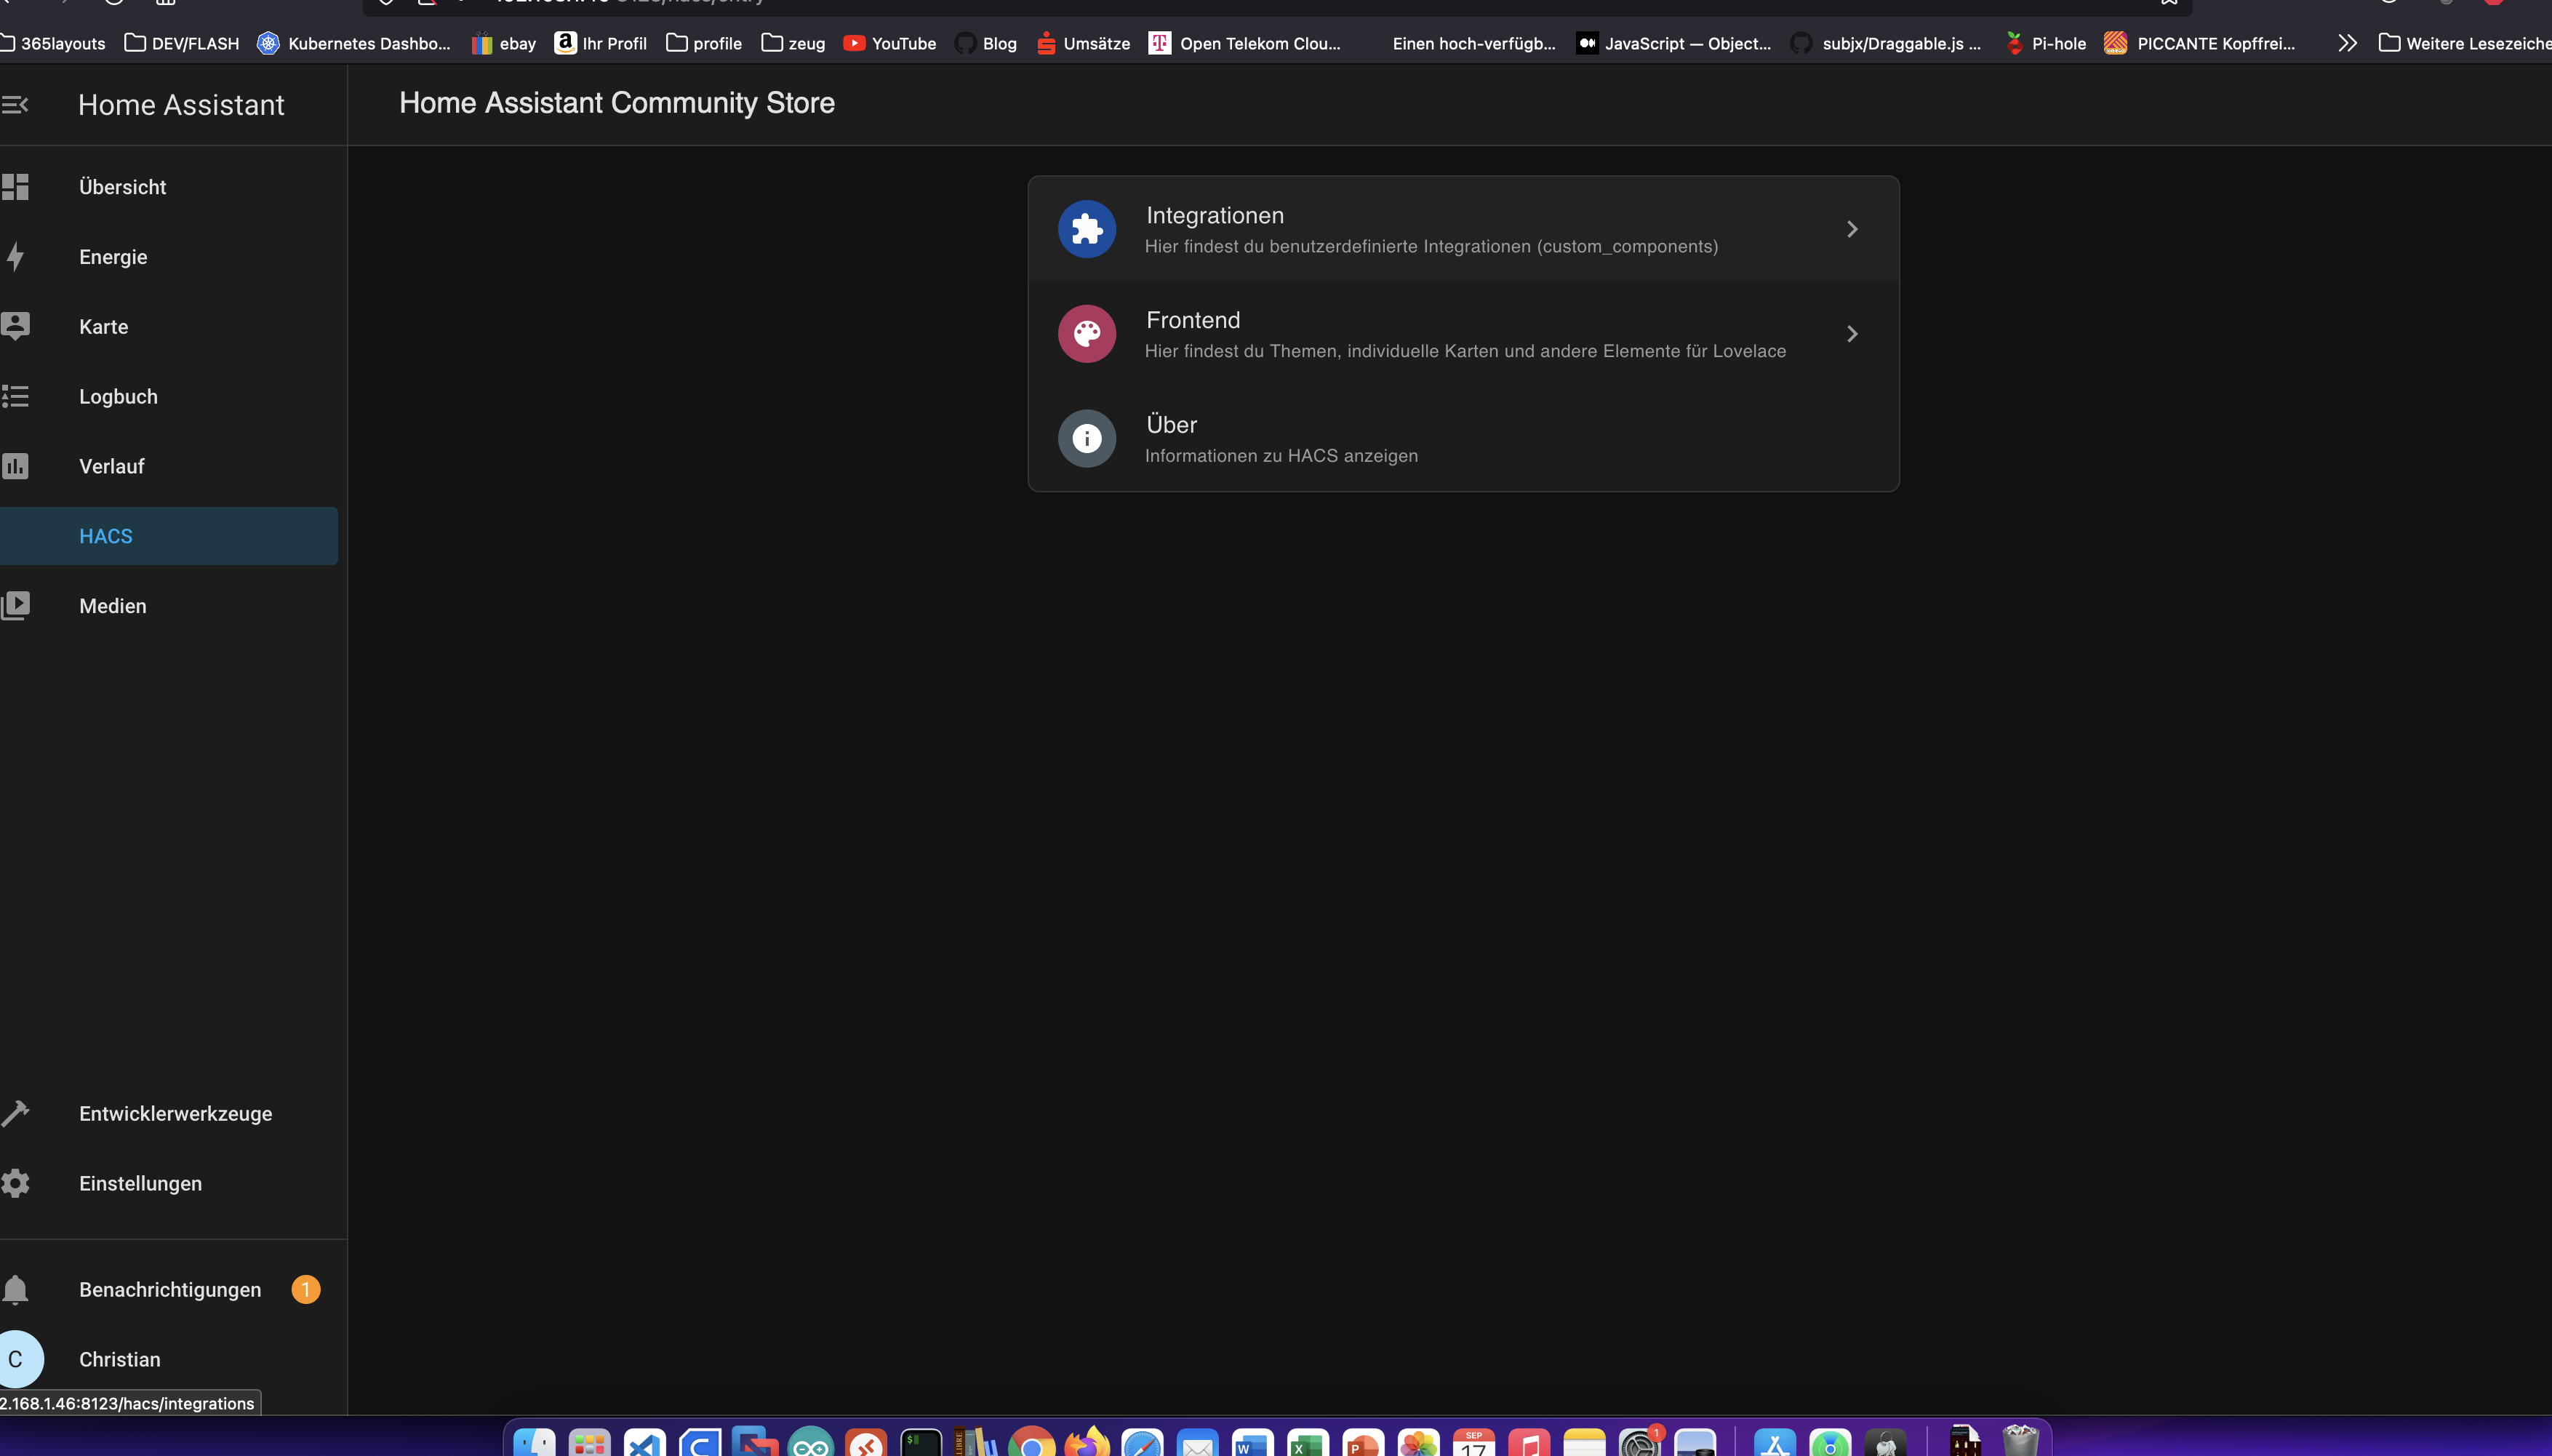Click the Integrationen heading

coord(1215,215)
